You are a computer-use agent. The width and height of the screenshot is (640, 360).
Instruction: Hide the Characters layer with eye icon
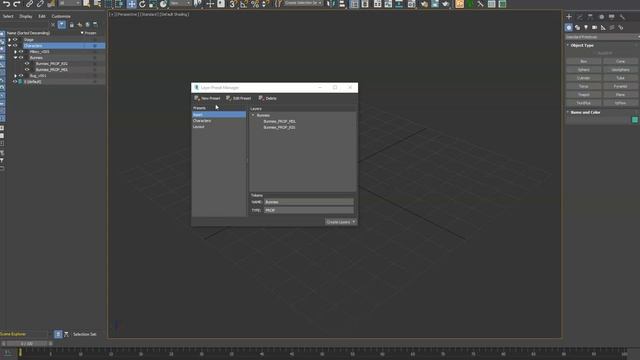[15, 46]
